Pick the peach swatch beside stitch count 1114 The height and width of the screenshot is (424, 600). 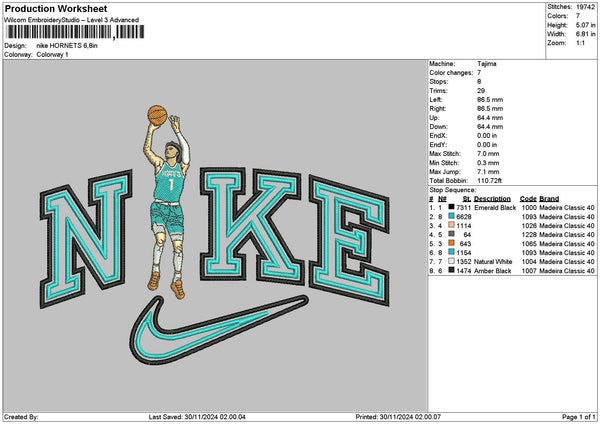451,225
